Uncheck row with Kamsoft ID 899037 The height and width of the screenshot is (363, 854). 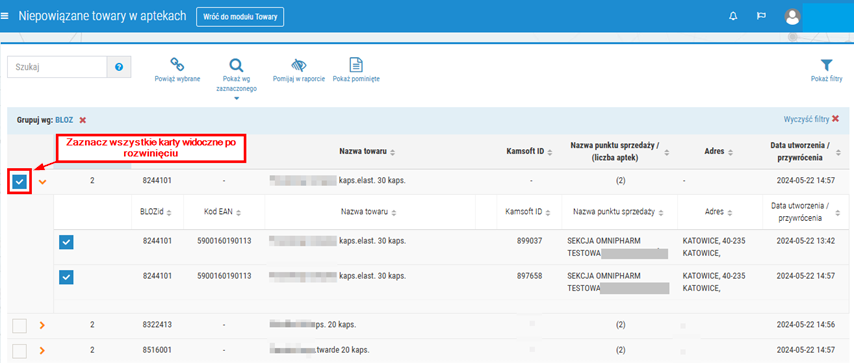coord(66,241)
